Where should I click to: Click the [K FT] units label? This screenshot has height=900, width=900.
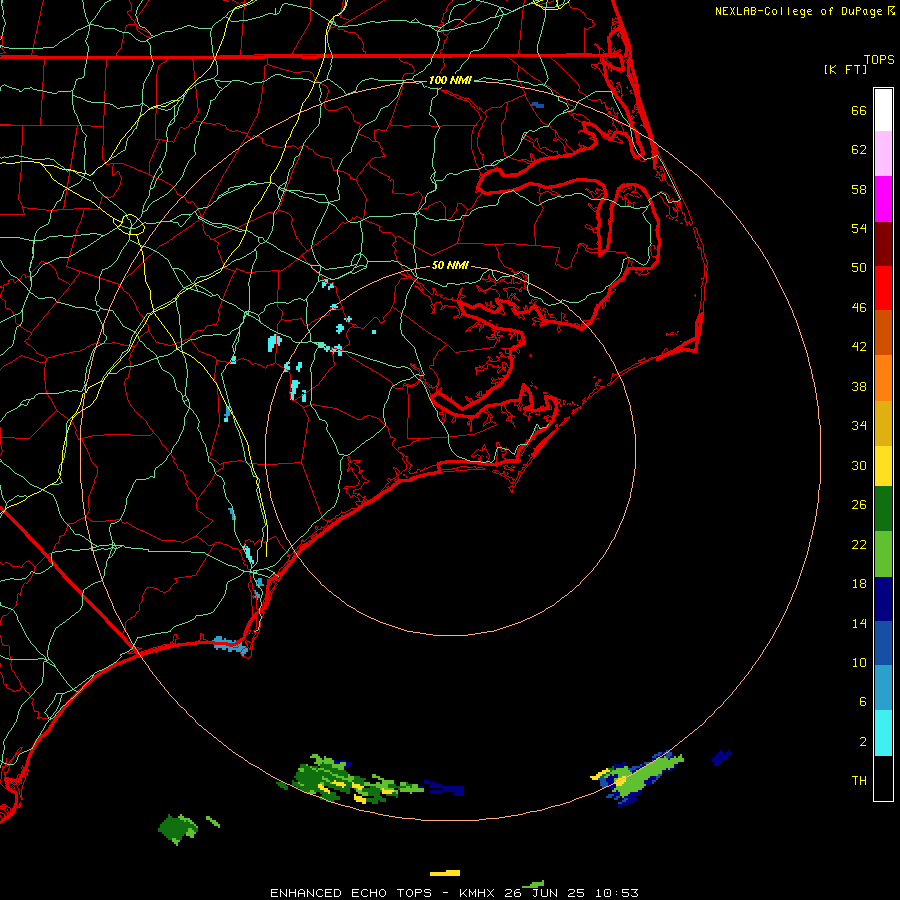point(845,69)
